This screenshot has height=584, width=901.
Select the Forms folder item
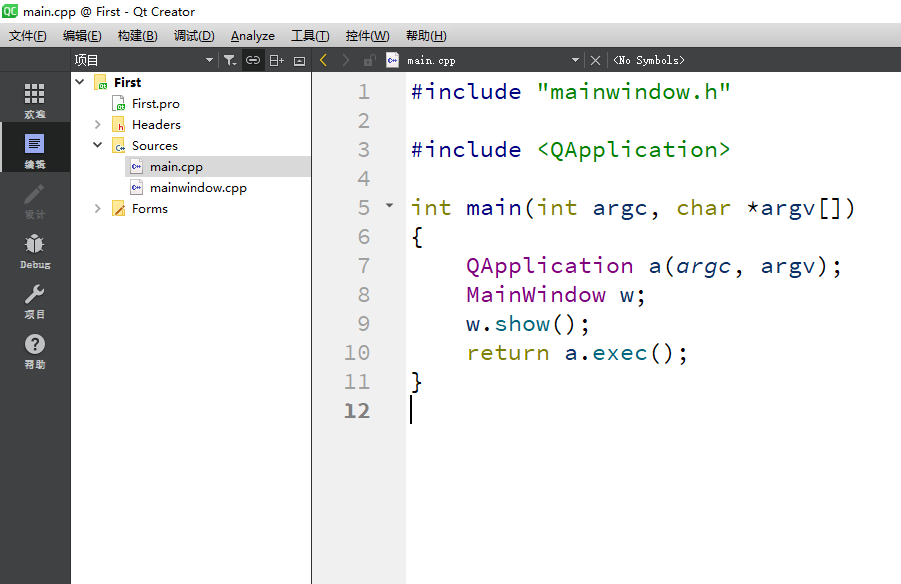[x=150, y=209]
